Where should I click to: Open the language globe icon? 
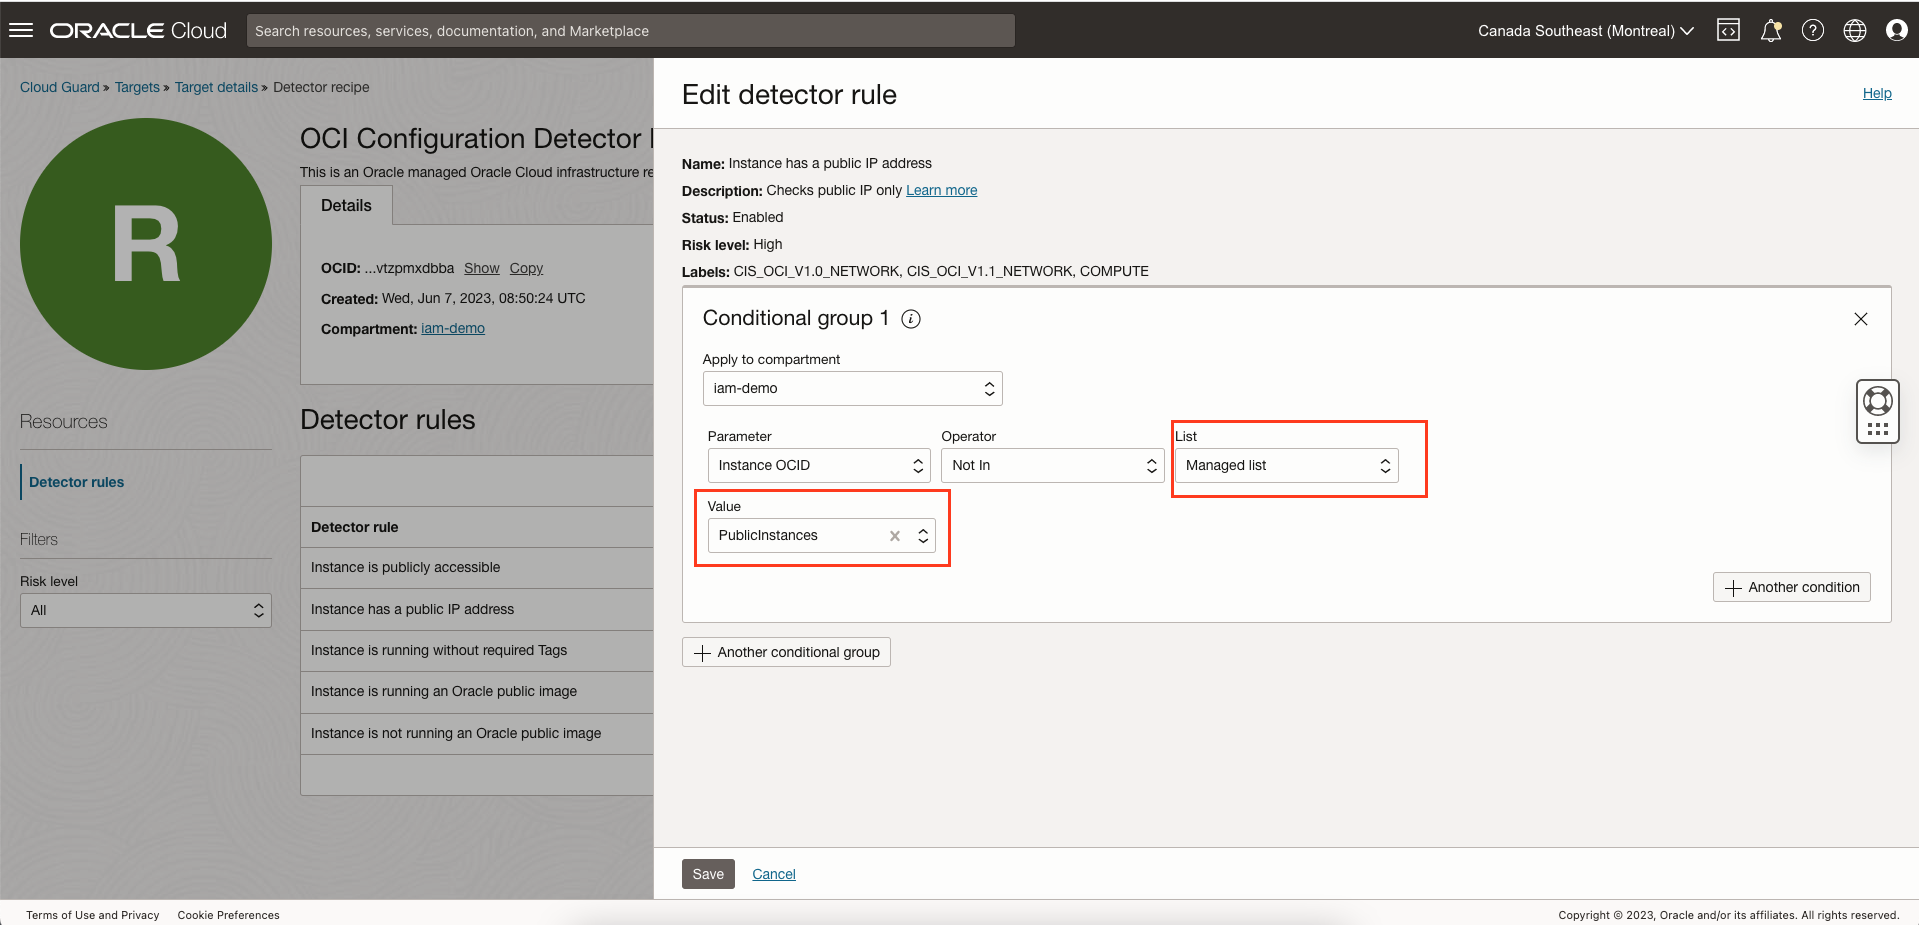click(x=1855, y=30)
